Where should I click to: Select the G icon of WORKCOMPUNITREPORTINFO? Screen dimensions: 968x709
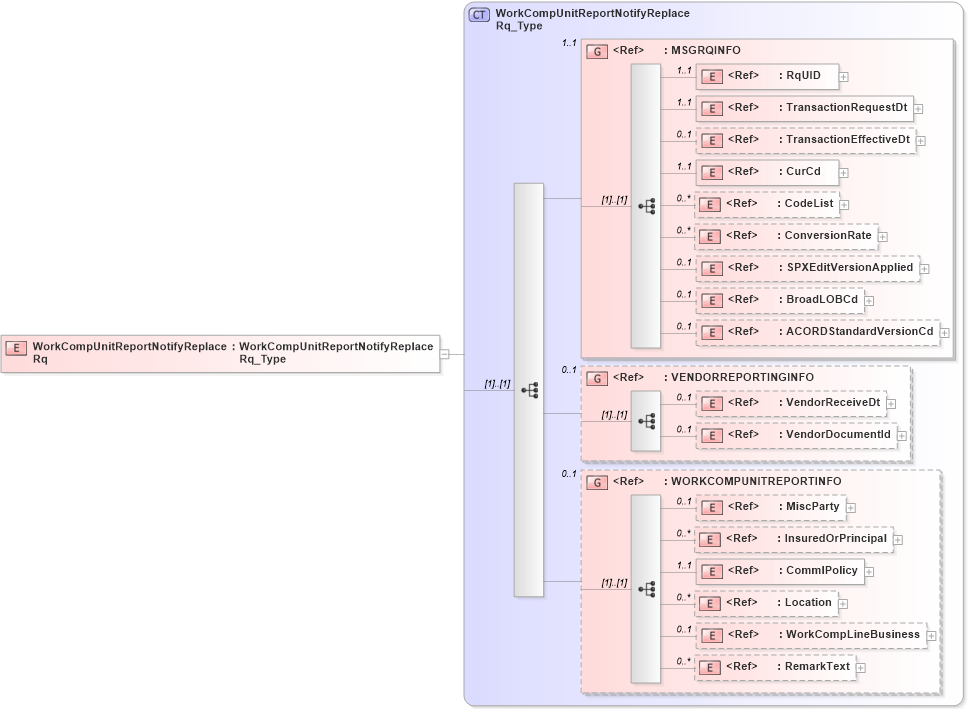click(596, 481)
